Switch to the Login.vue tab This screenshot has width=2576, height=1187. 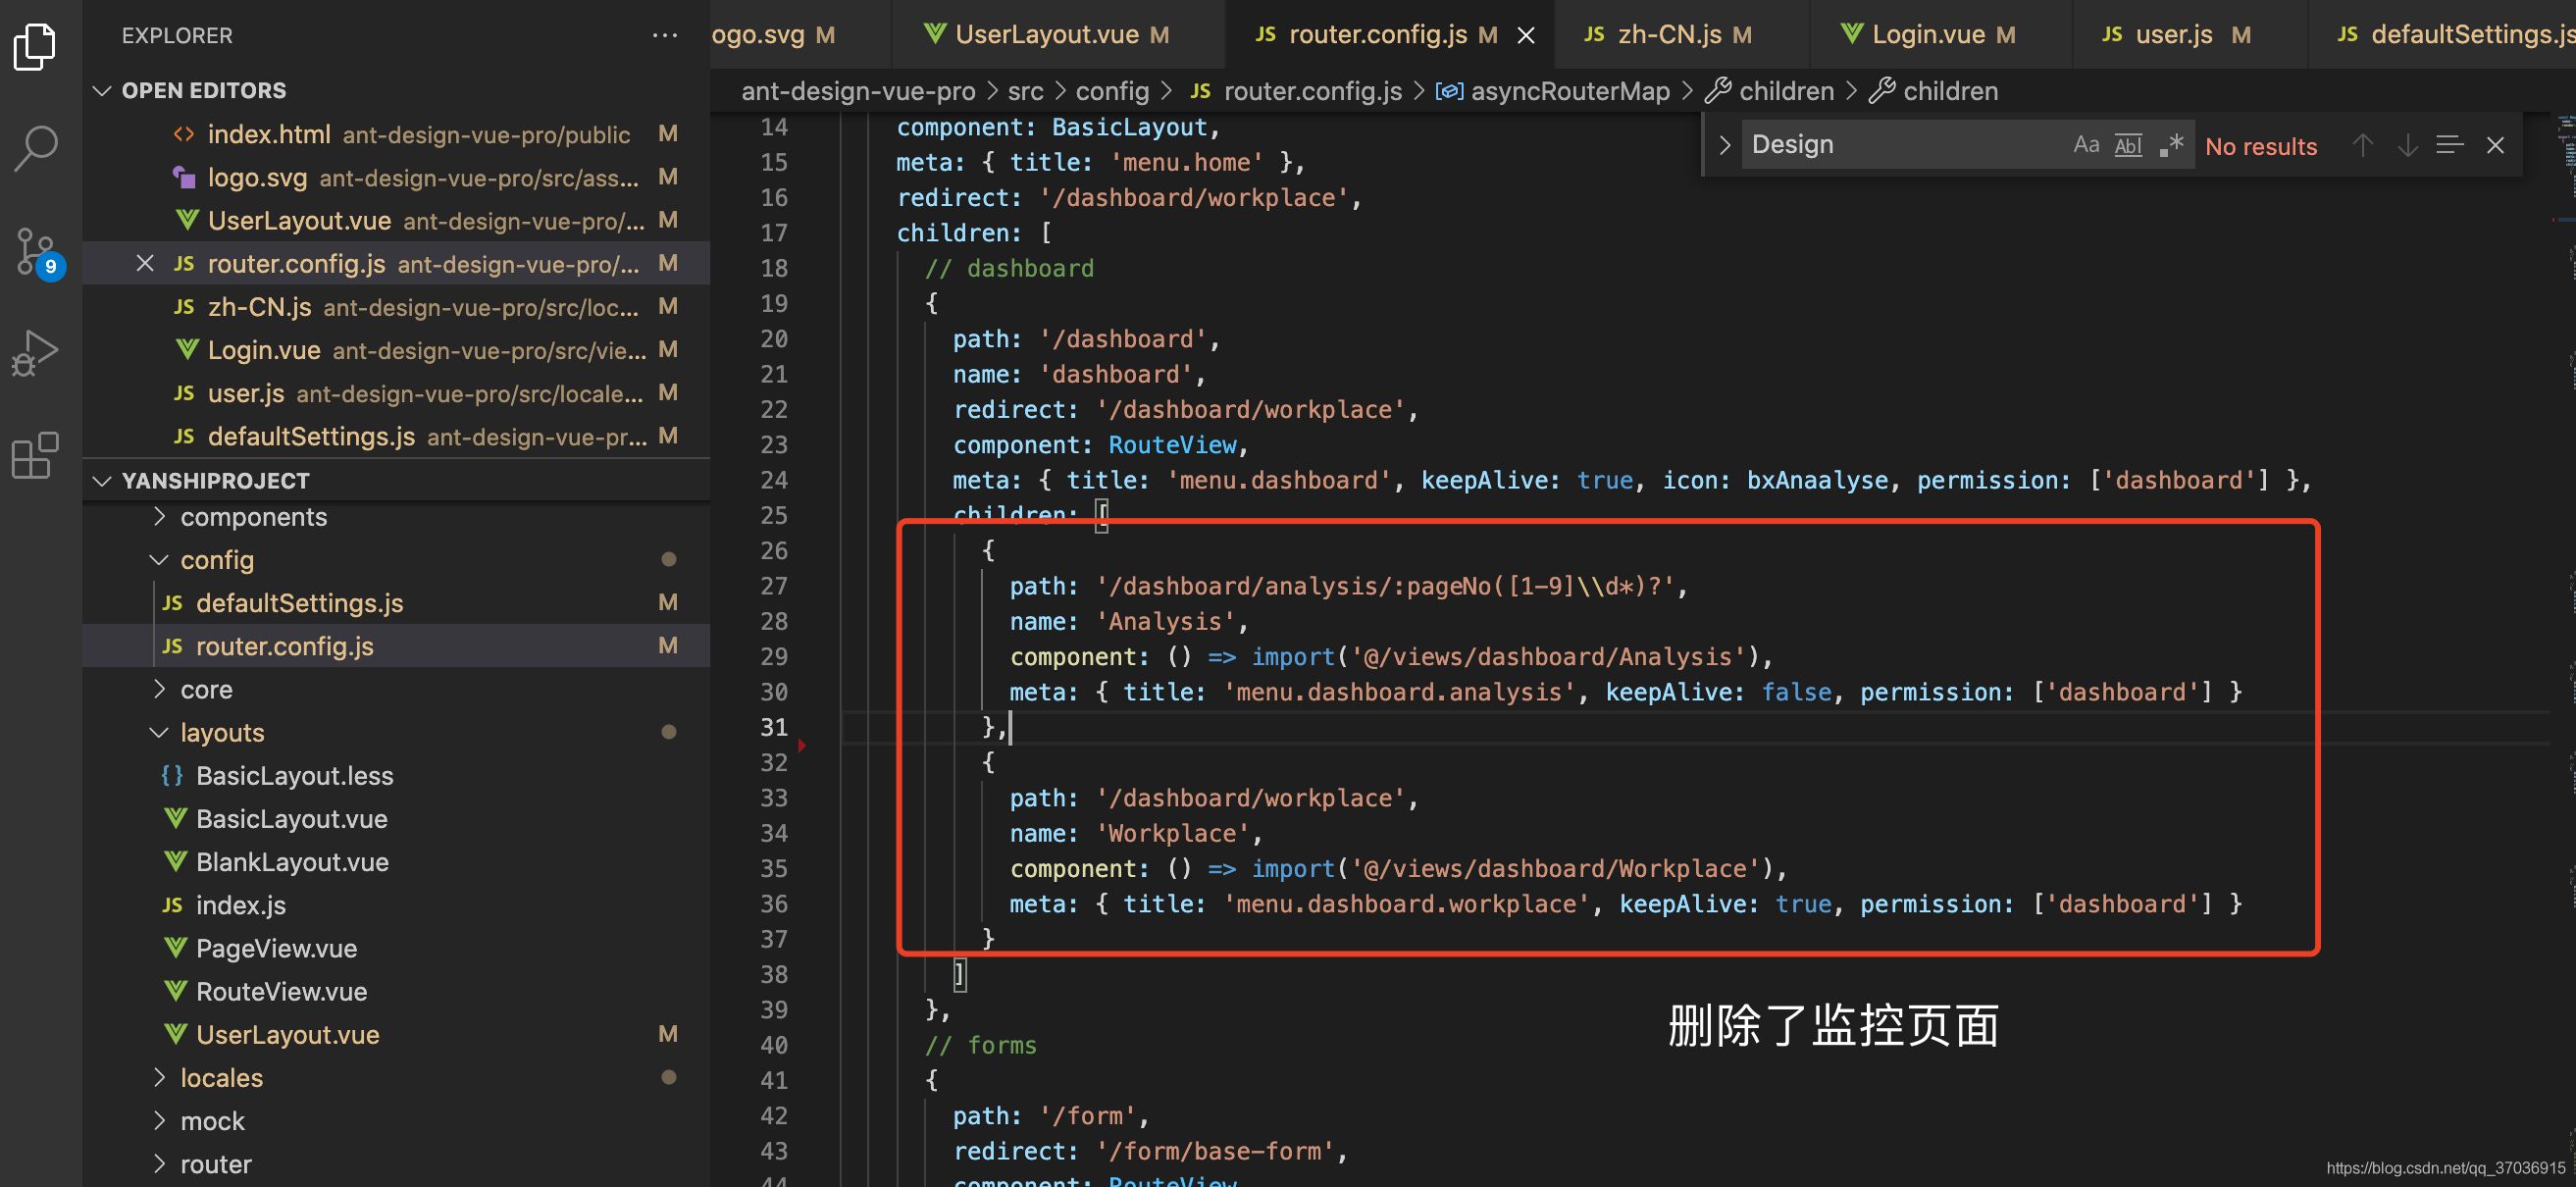pos(1927,35)
